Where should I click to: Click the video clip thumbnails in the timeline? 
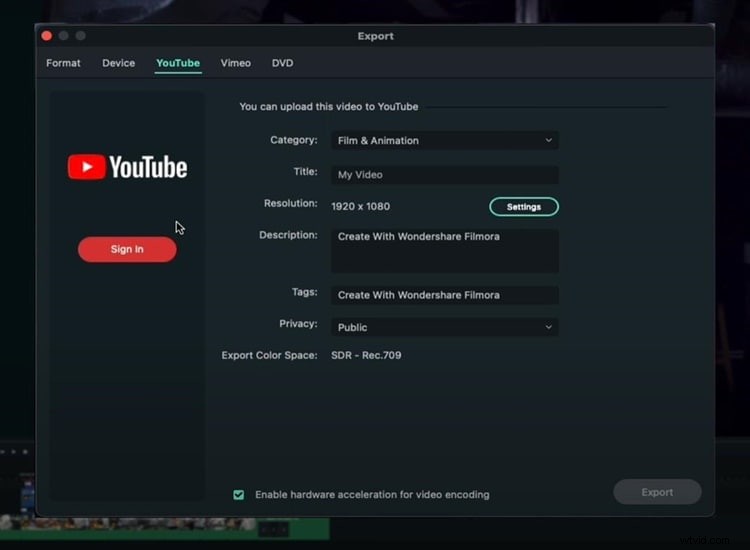(x=130, y=523)
